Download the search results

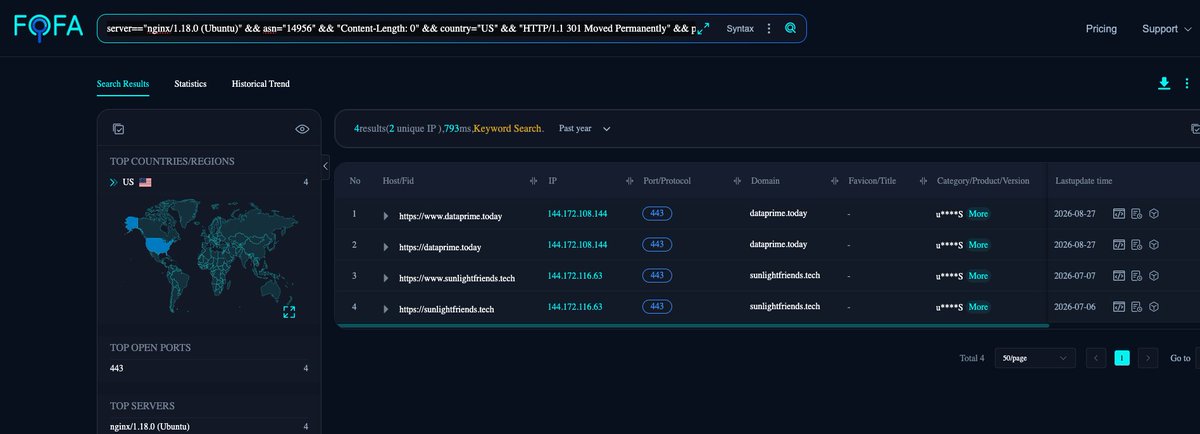click(1163, 84)
